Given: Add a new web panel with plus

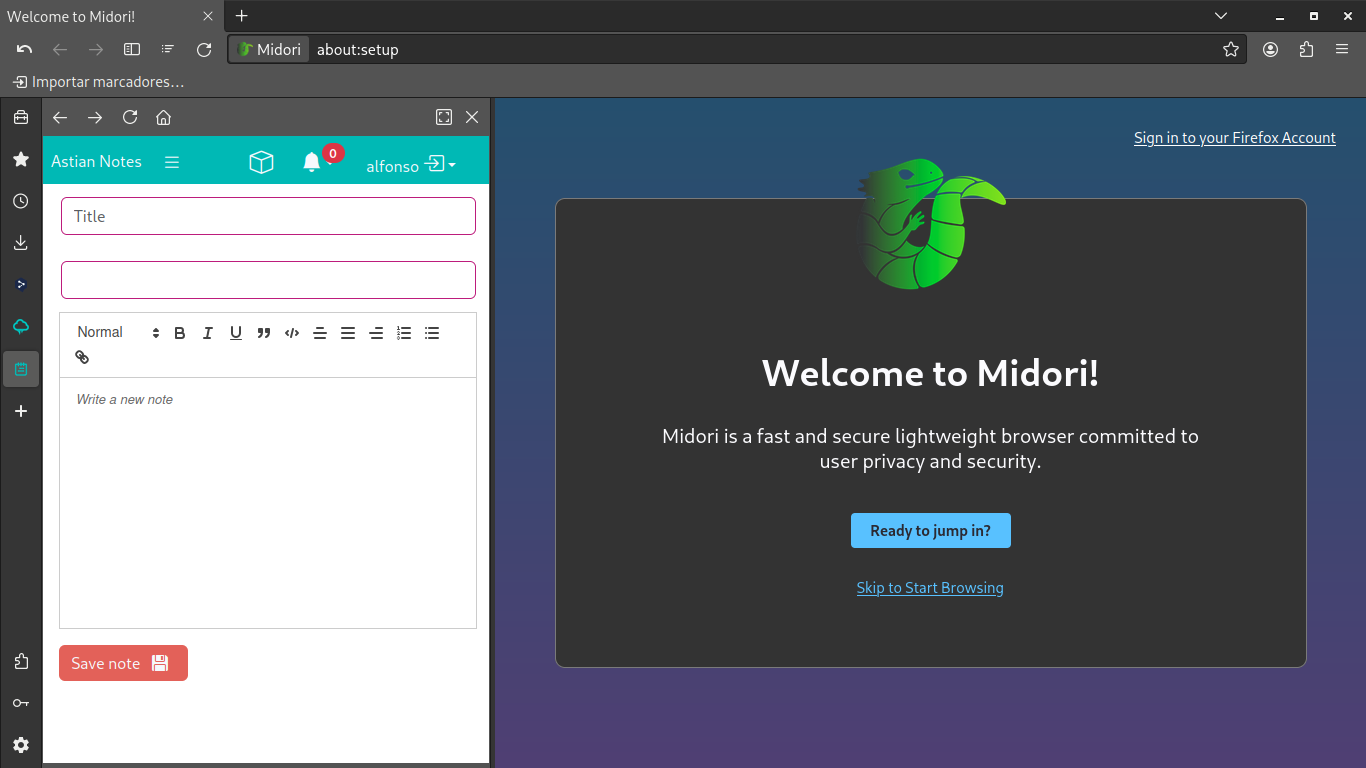Looking at the screenshot, I should [x=21, y=411].
